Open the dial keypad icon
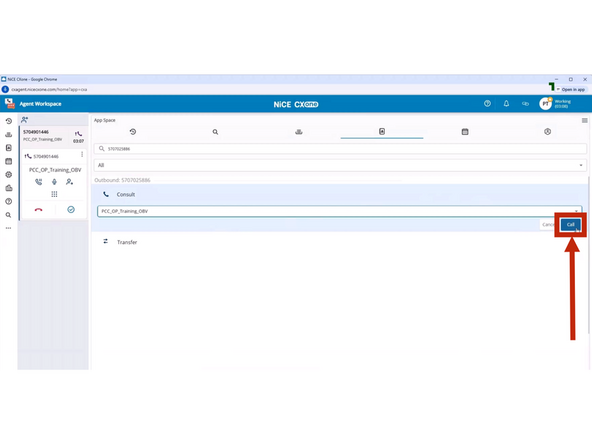The height and width of the screenshot is (444, 592). coord(54,194)
